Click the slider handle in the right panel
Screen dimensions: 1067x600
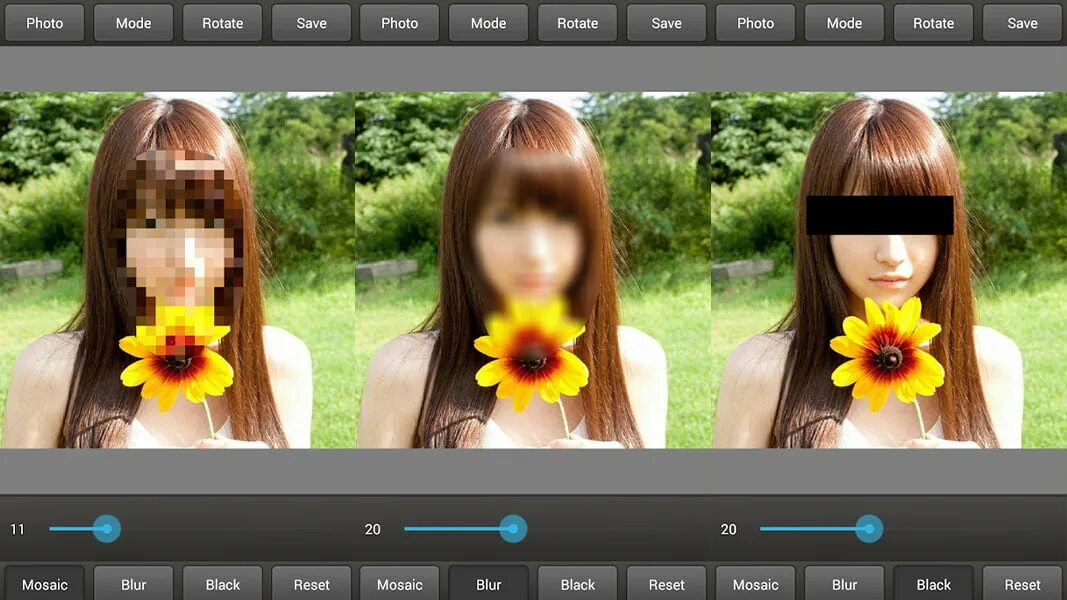(x=869, y=529)
